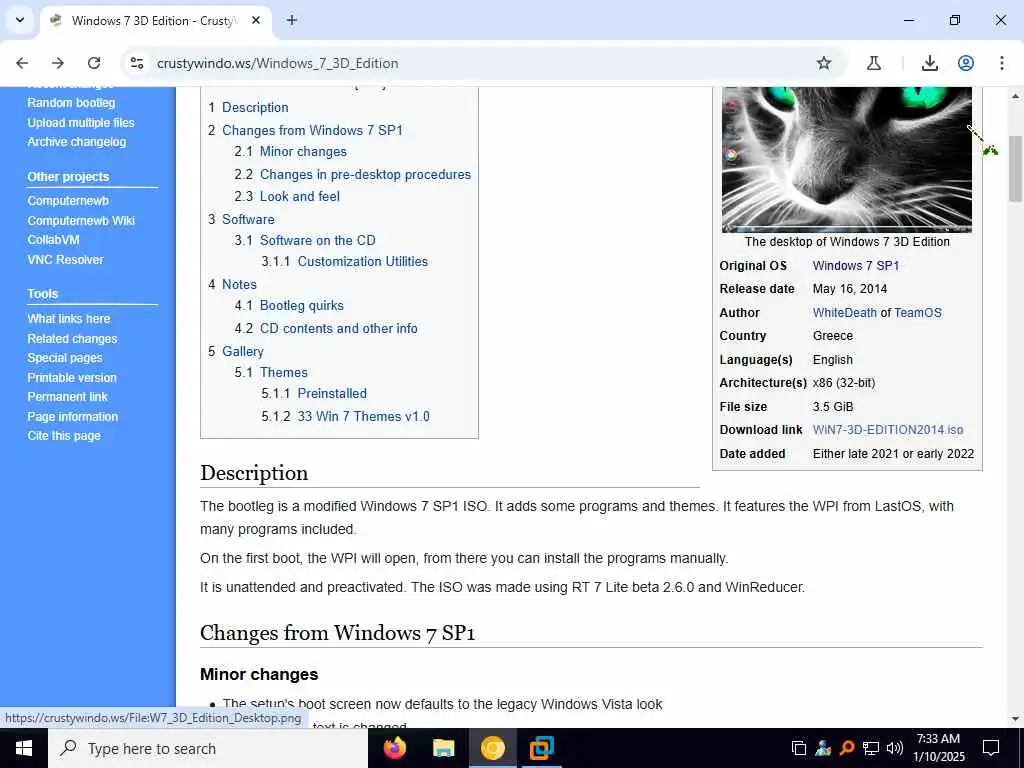Go forward to next page

tap(58, 63)
